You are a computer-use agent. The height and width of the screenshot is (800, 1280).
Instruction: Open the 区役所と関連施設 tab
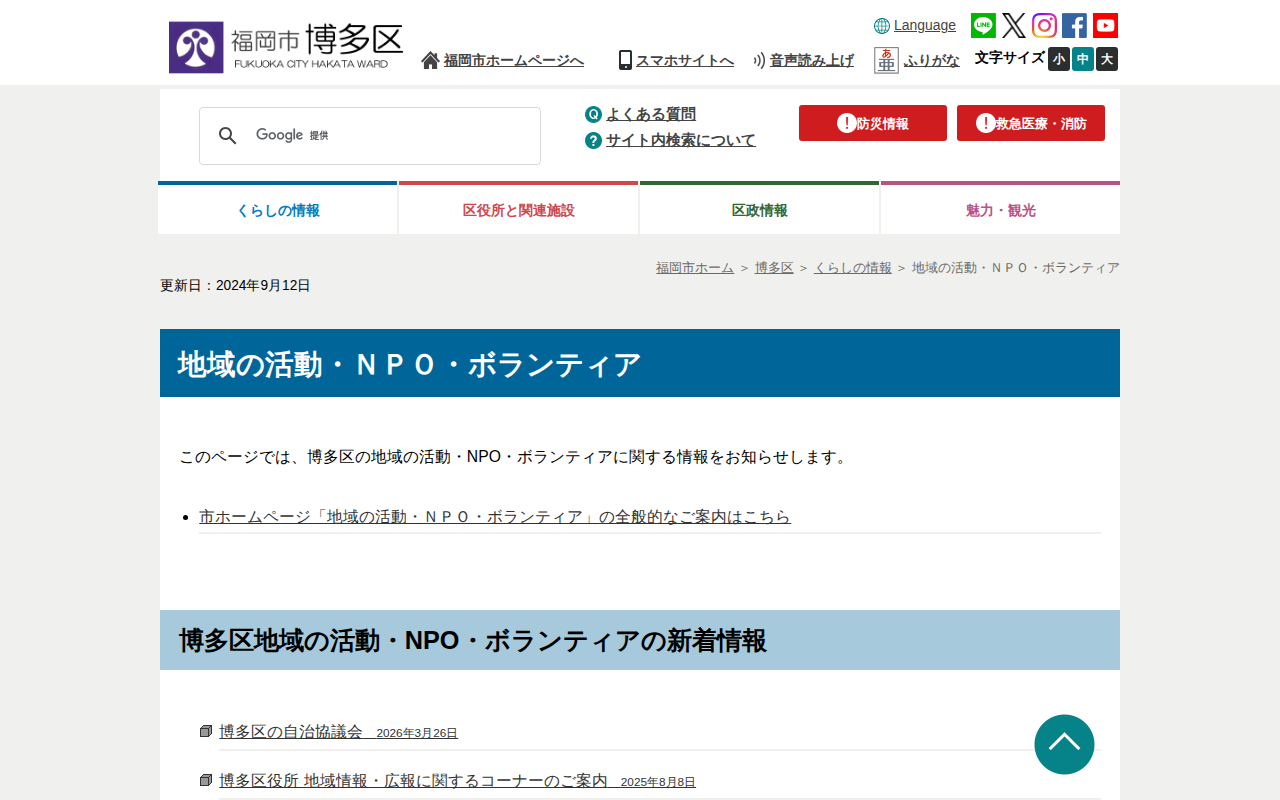coord(519,209)
